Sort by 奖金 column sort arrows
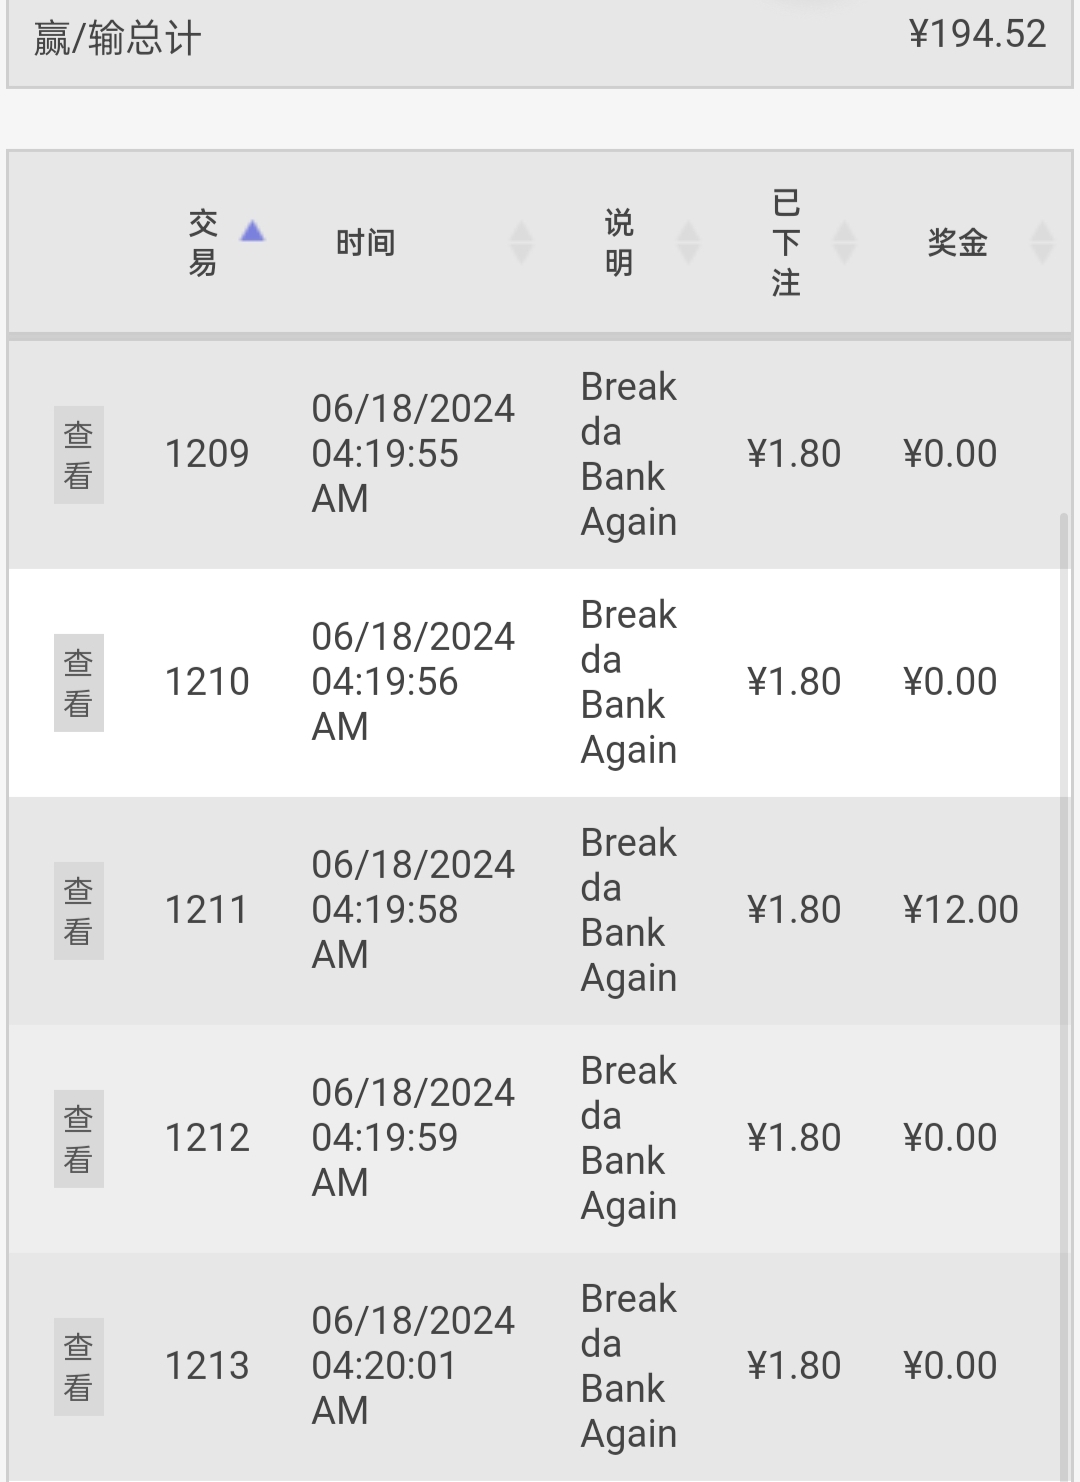 1042,243
